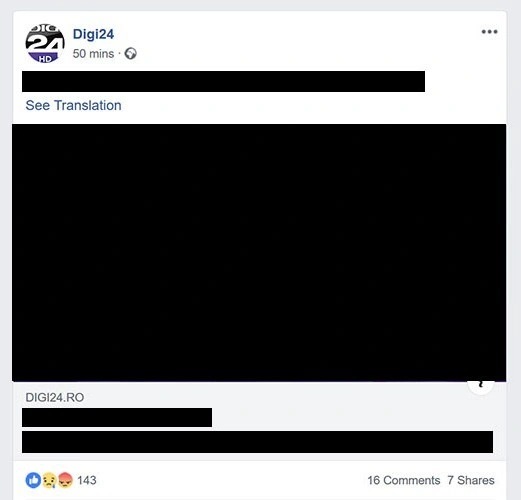
Task: Click the large black link preview image
Action: click(259, 253)
